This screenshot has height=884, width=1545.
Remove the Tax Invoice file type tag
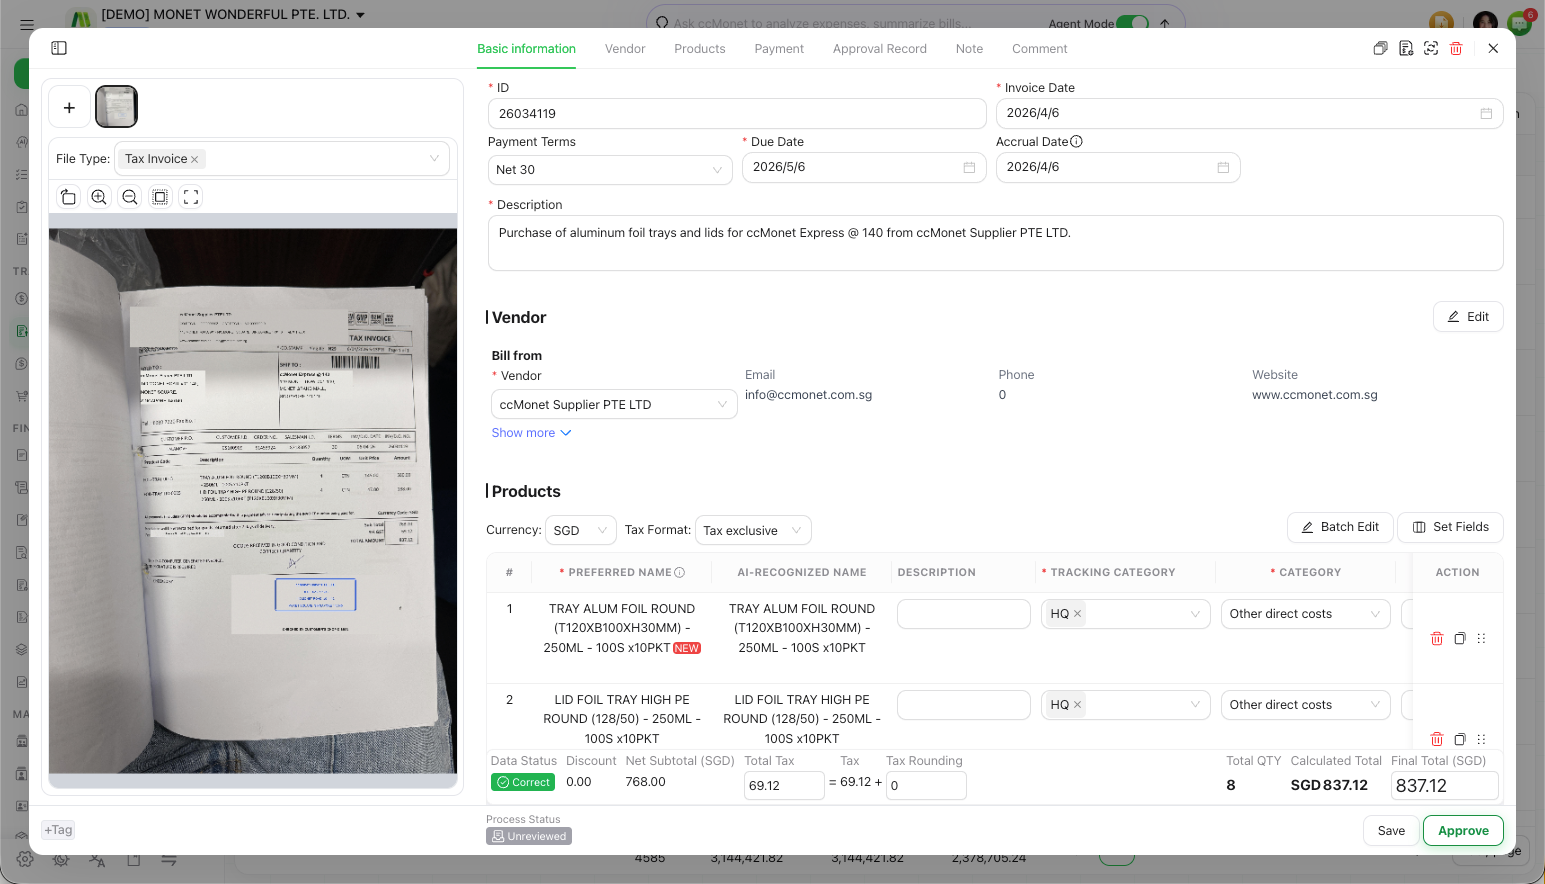(x=195, y=159)
